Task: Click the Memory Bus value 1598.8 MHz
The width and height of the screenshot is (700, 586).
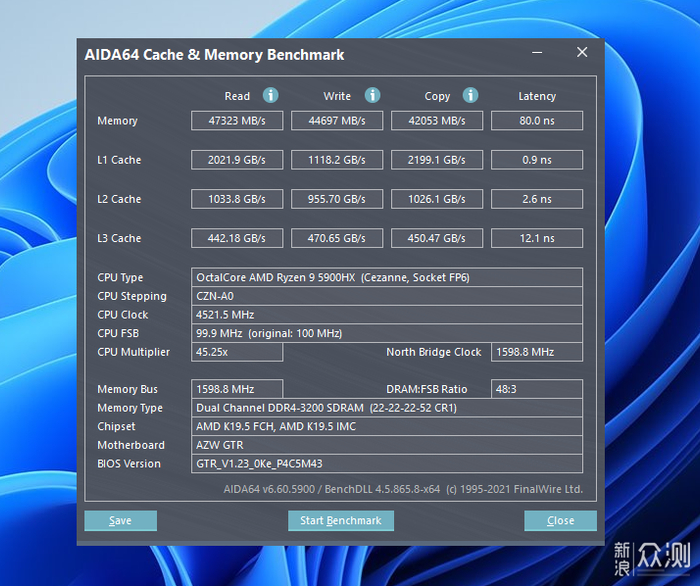Action: coord(237,389)
